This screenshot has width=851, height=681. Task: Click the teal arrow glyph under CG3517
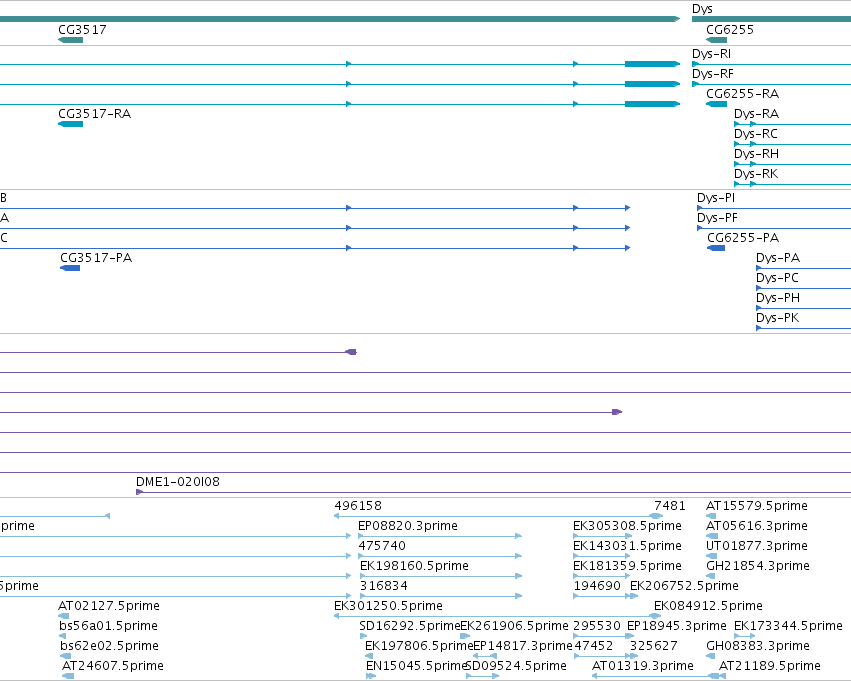click(x=71, y=40)
